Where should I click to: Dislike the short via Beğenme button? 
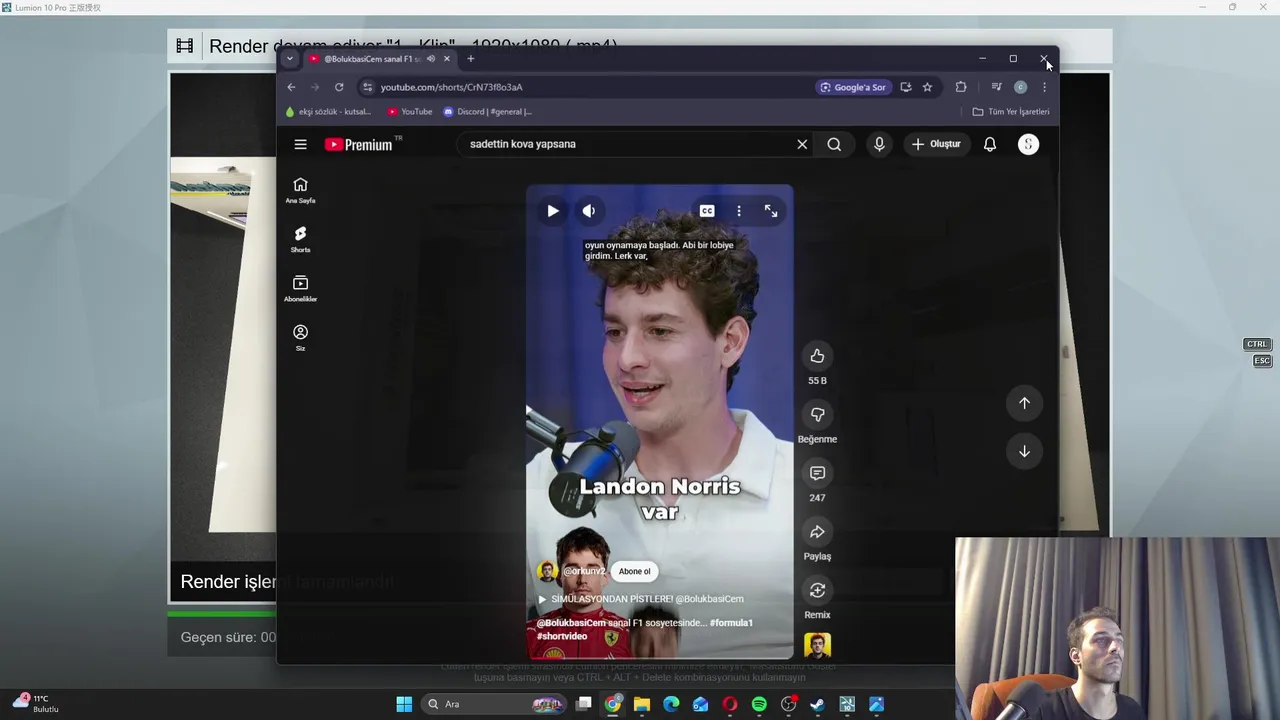point(817,414)
